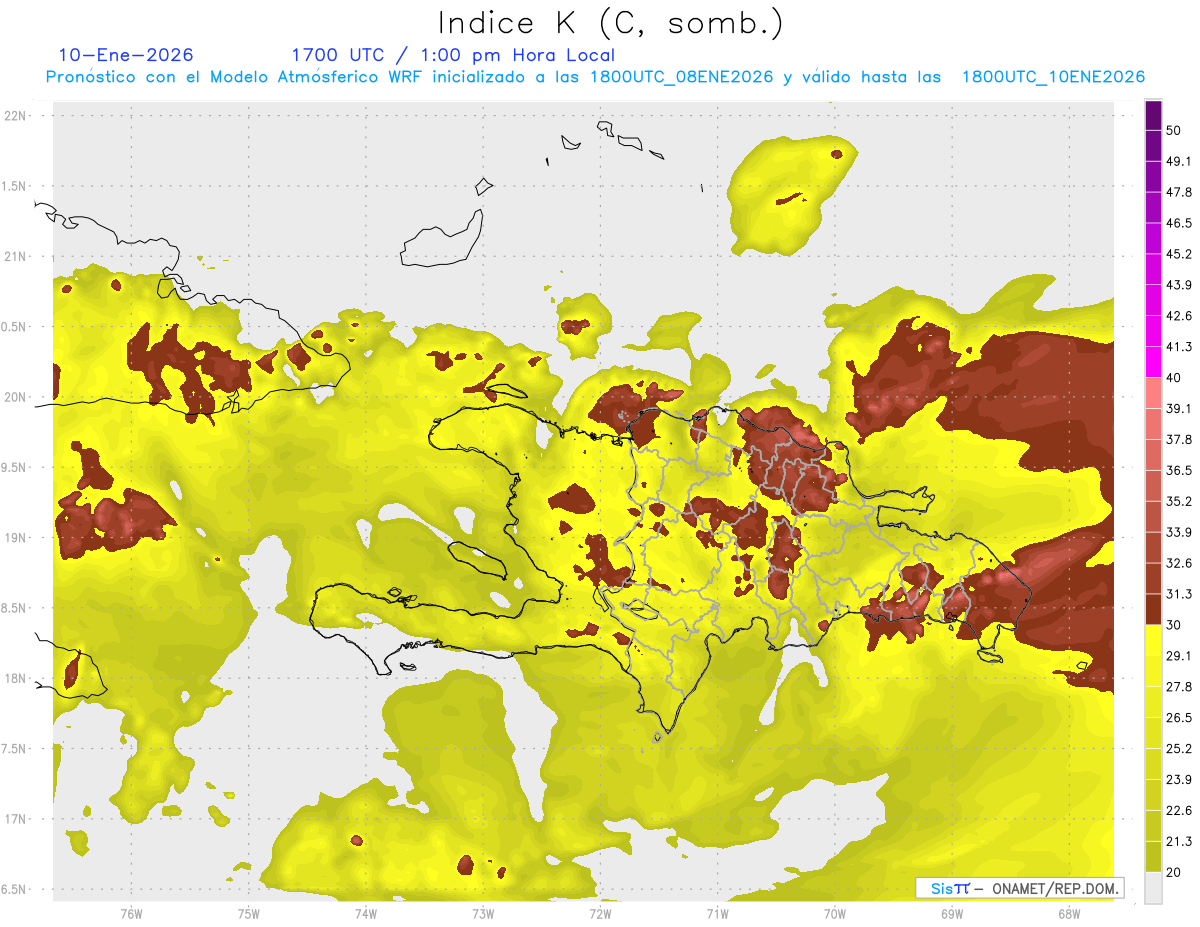This screenshot has width=1200, height=927.
Task: Click the latitude label "20N"
Action: 17,397
